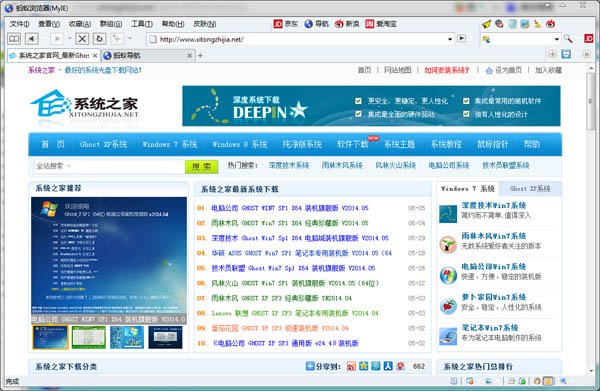Screen dimensions: 600x391
Task: Click the site search text field
Action: [109, 166]
